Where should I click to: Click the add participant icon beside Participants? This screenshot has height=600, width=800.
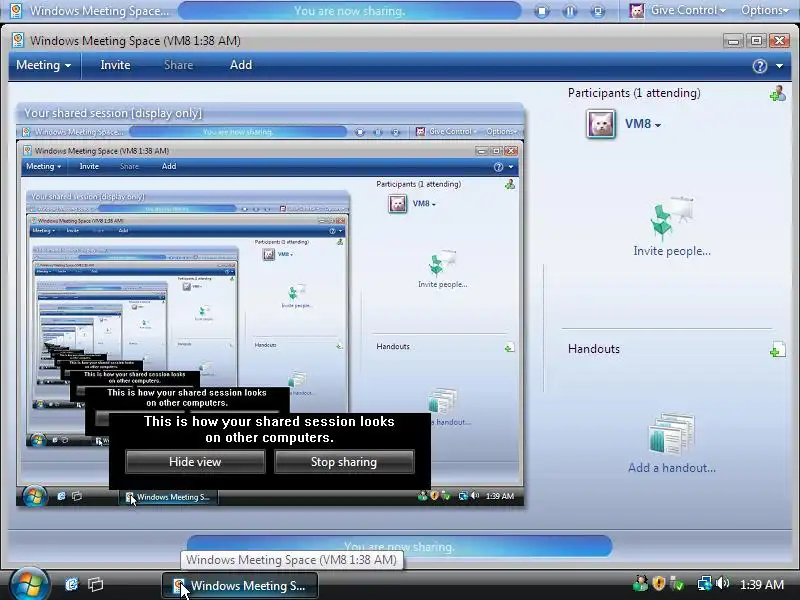click(778, 93)
